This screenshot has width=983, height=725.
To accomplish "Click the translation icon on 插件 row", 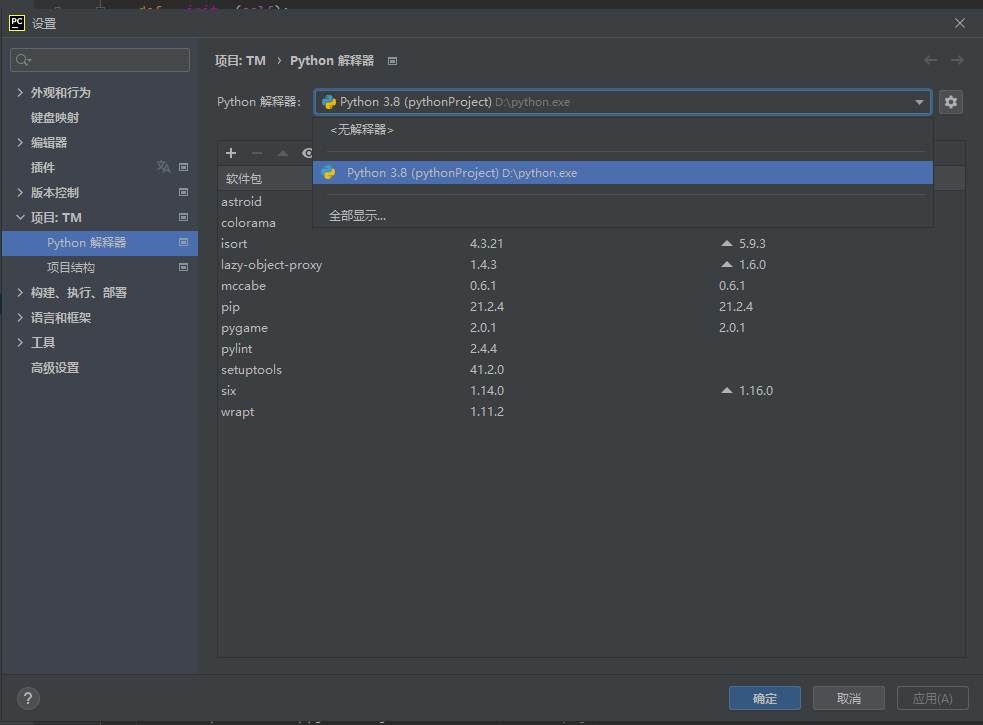I will [164, 167].
